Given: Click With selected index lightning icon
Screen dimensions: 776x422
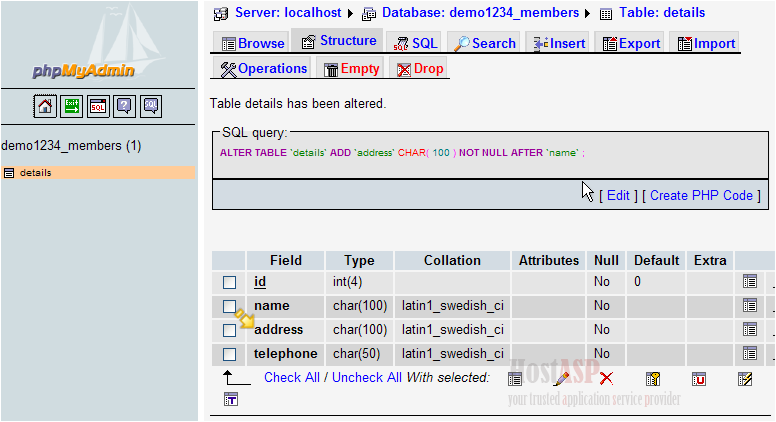Looking at the screenshot, I should tap(745, 379).
